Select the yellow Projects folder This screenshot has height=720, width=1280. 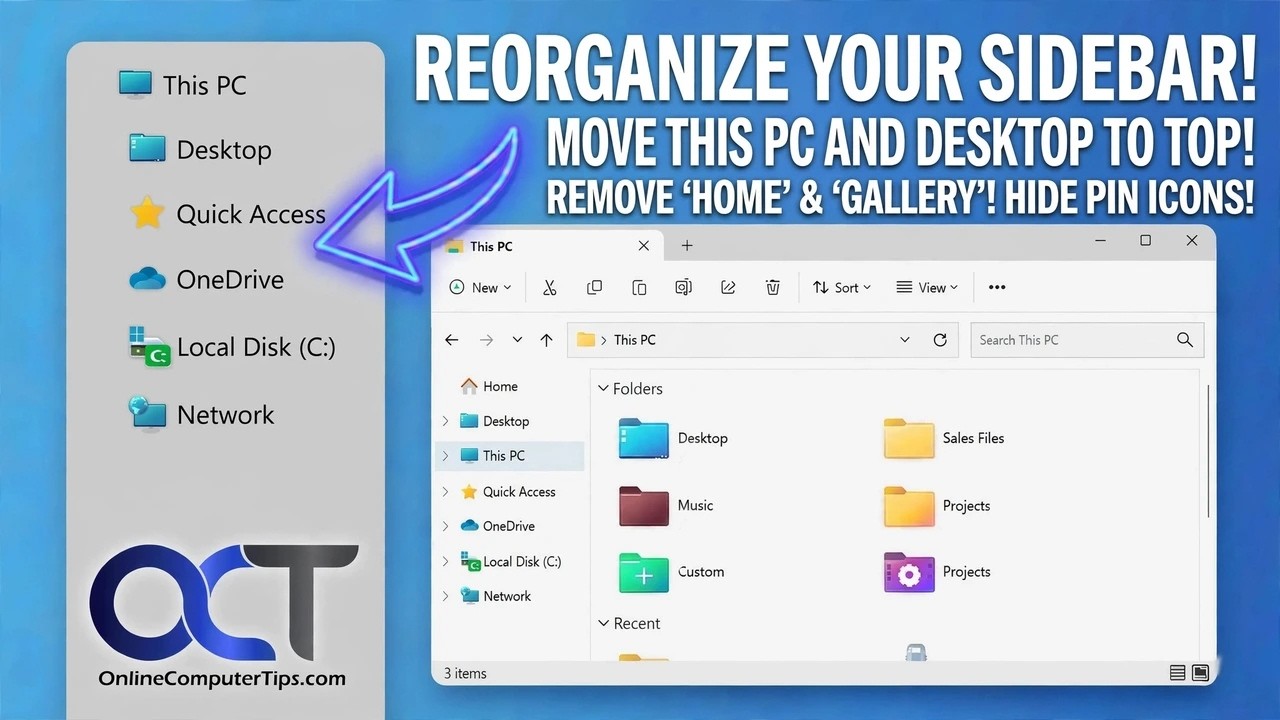click(937, 506)
